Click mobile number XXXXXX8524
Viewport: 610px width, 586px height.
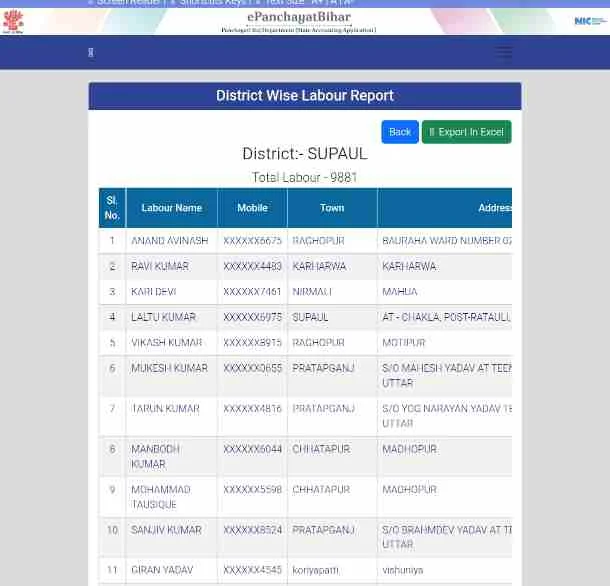(x=252, y=530)
